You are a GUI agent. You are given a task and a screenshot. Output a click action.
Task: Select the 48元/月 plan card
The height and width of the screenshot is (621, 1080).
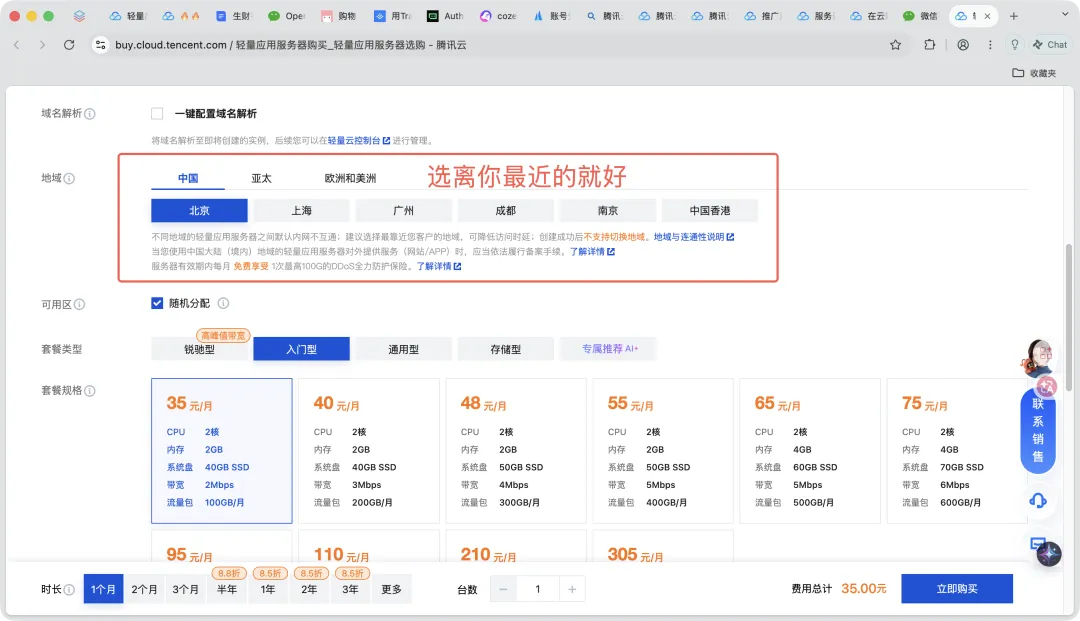(516, 451)
